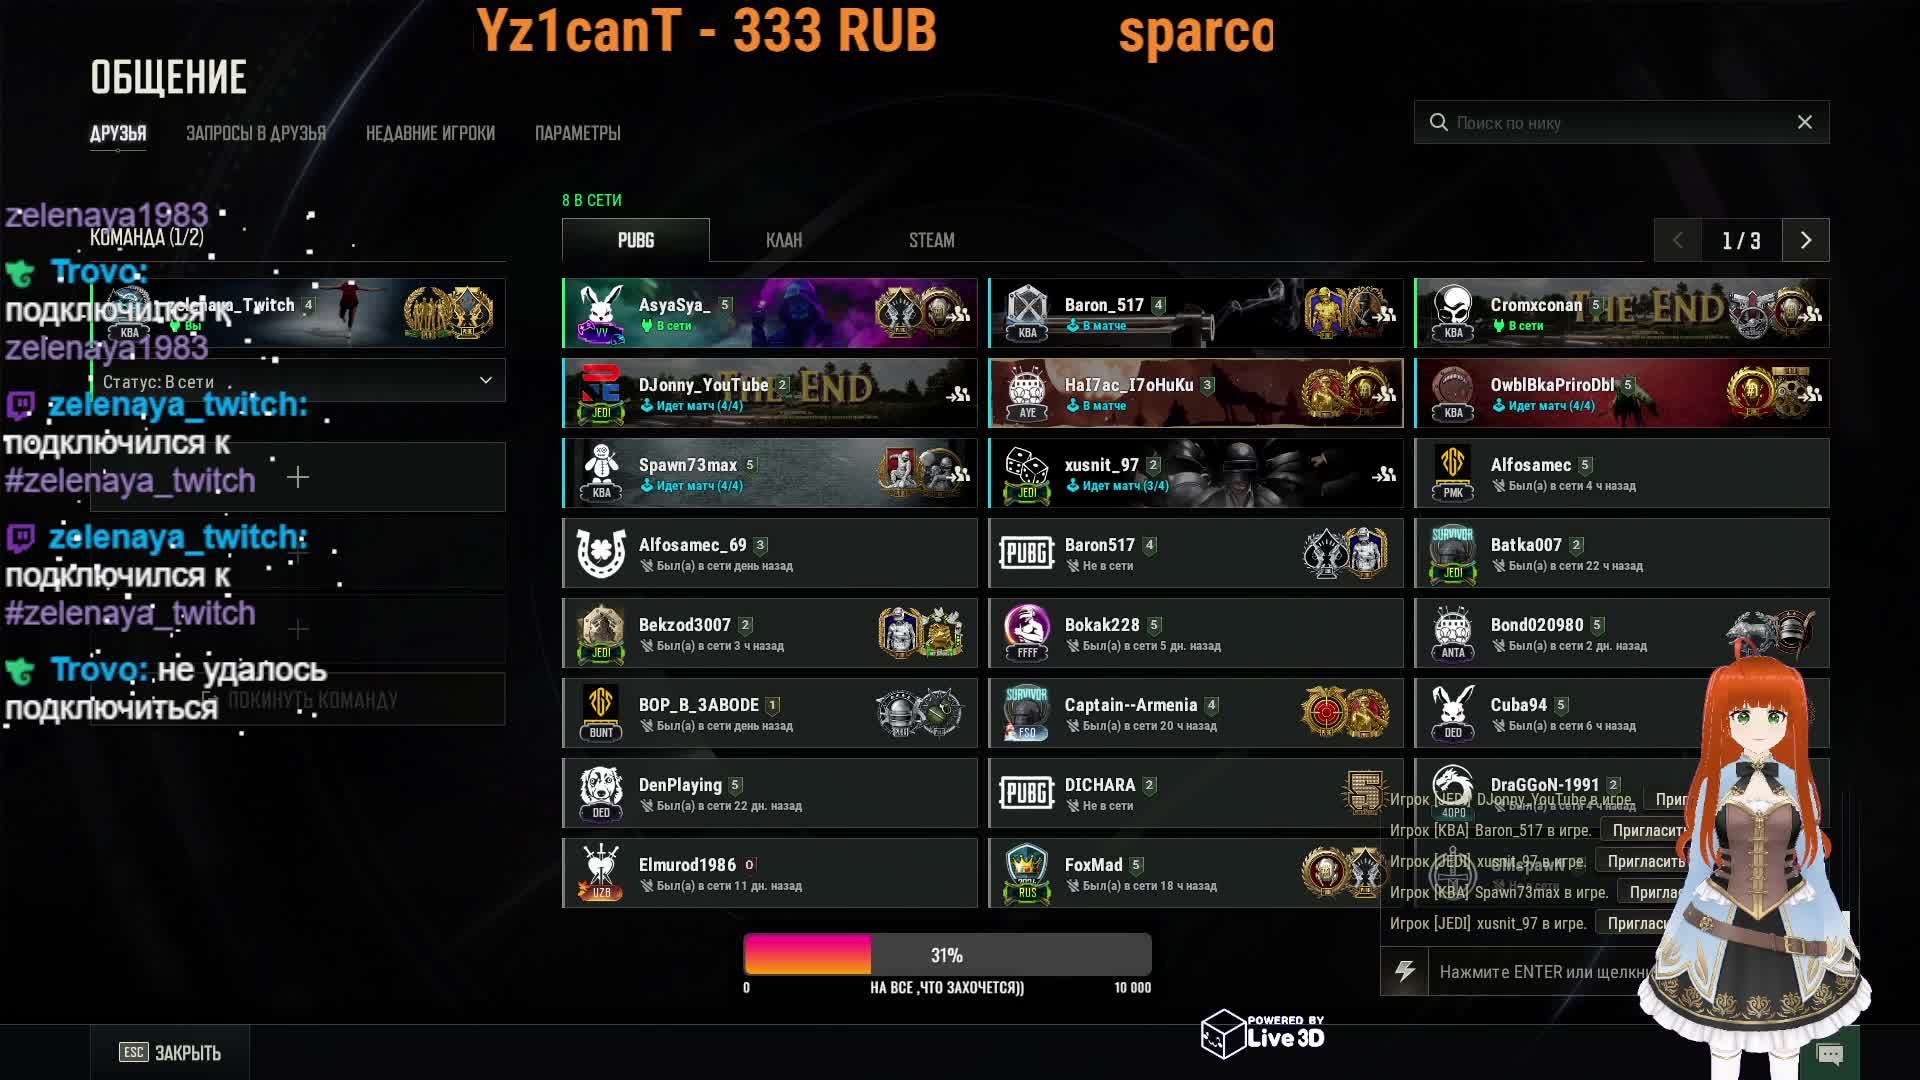
Task: Open the chat bubble icon in corner
Action: pyautogui.click(x=1830, y=1054)
